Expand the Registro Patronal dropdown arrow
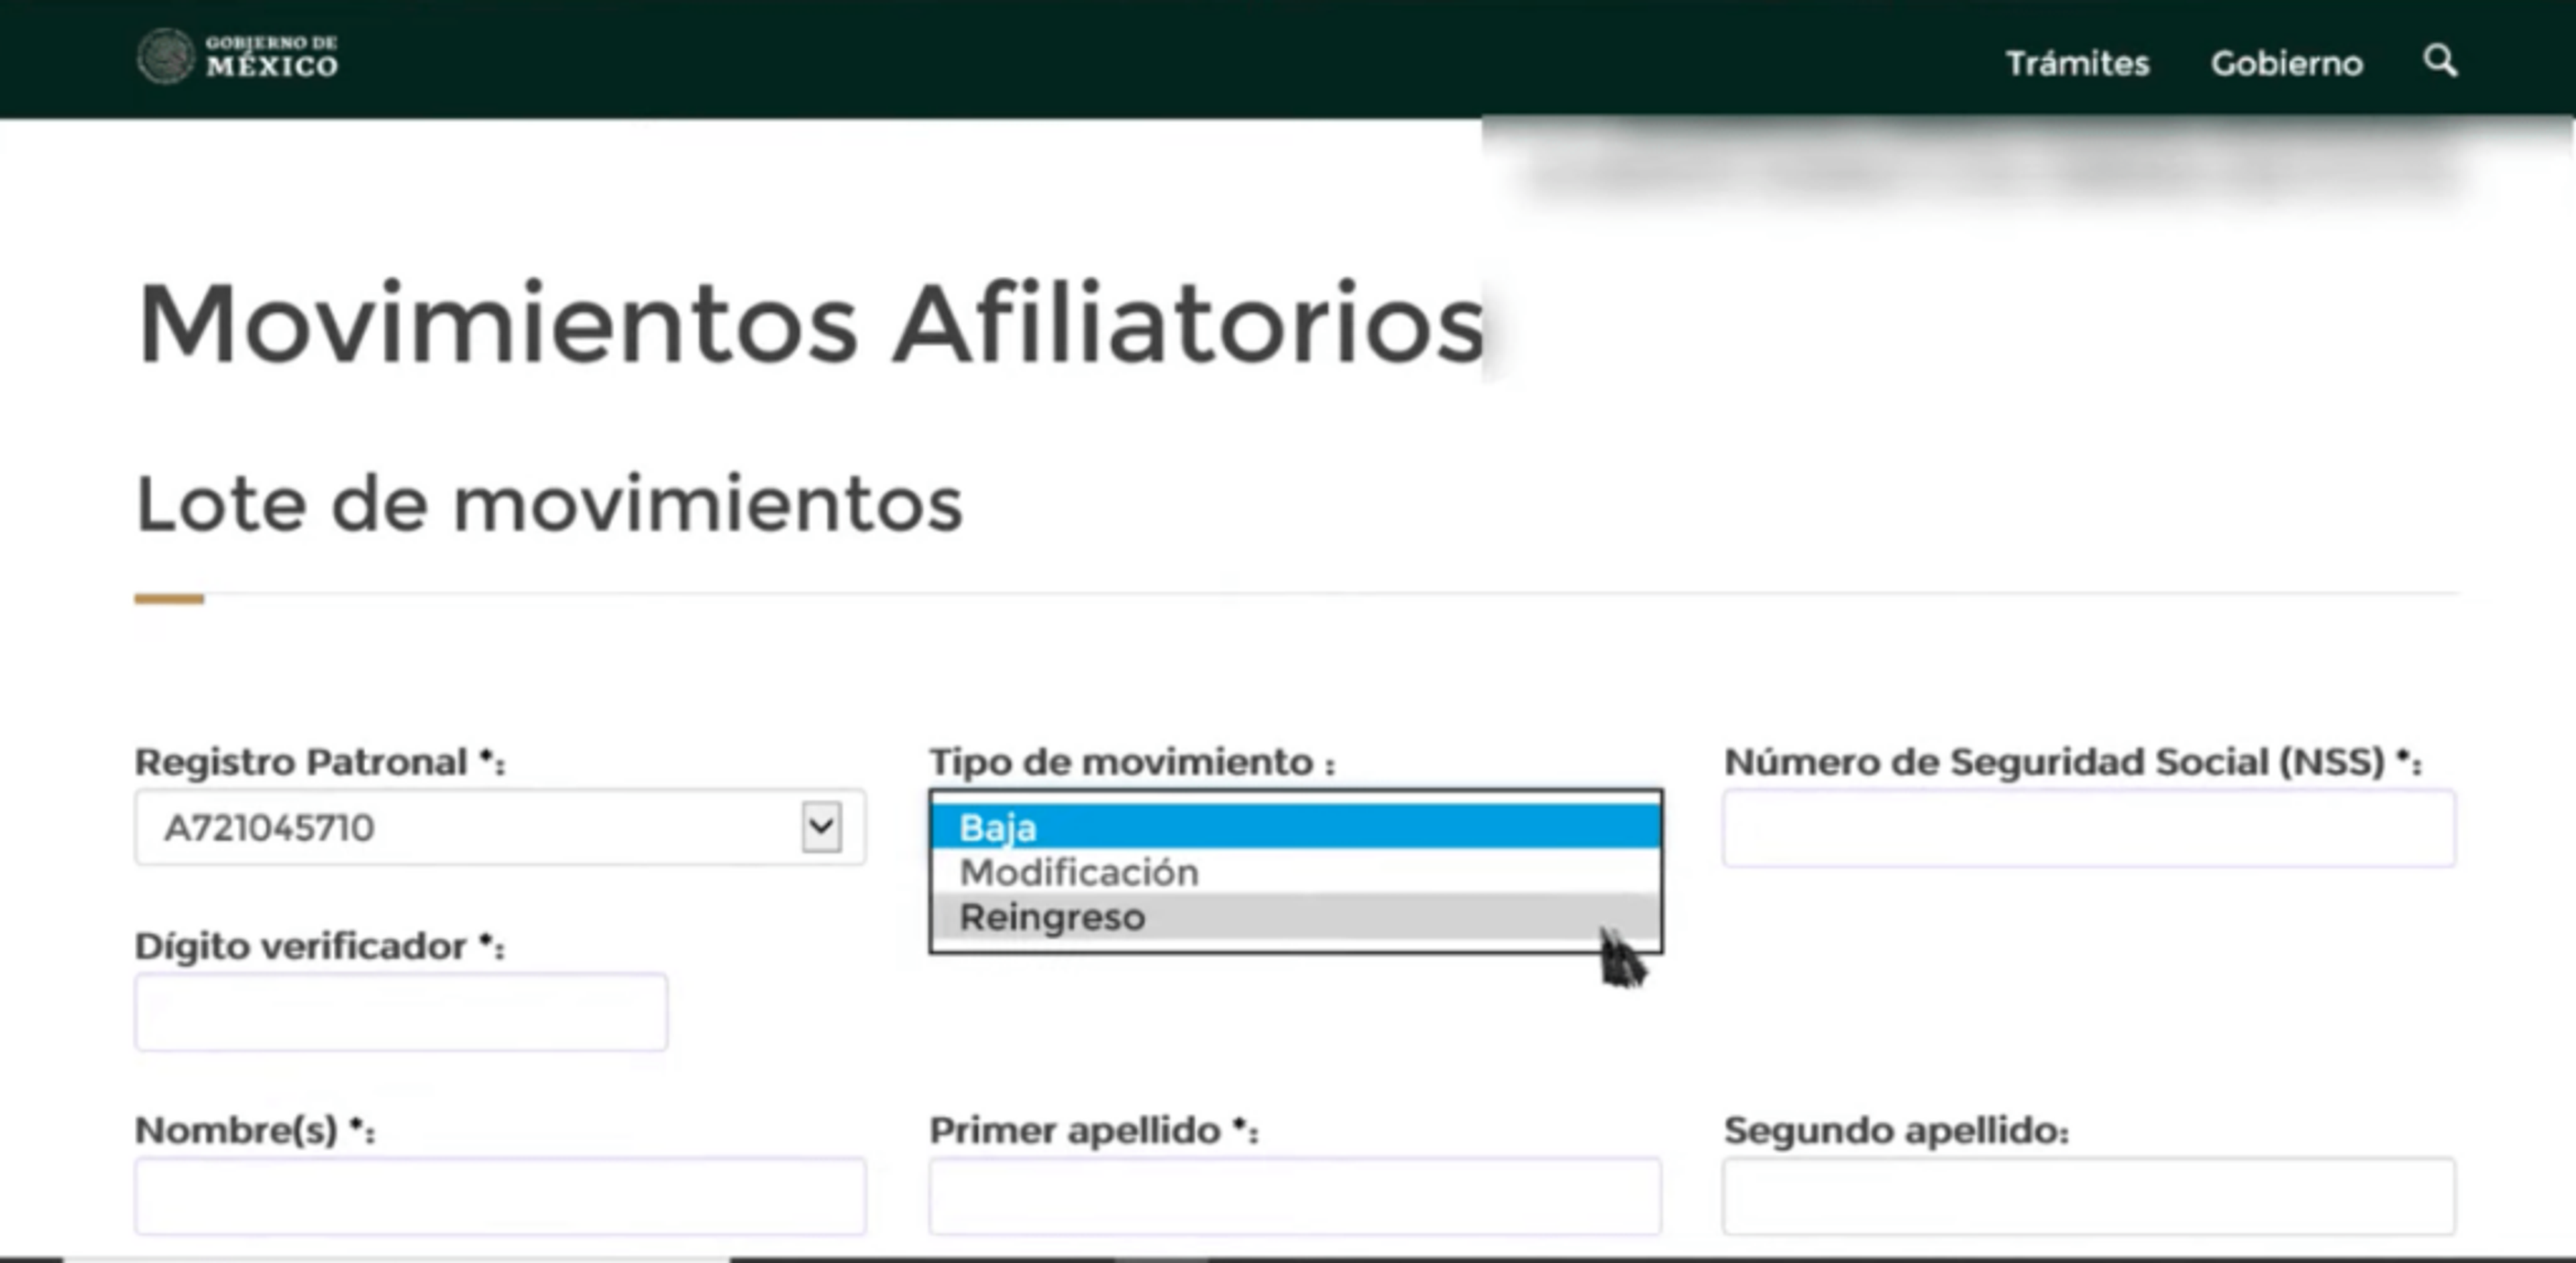 [x=821, y=827]
